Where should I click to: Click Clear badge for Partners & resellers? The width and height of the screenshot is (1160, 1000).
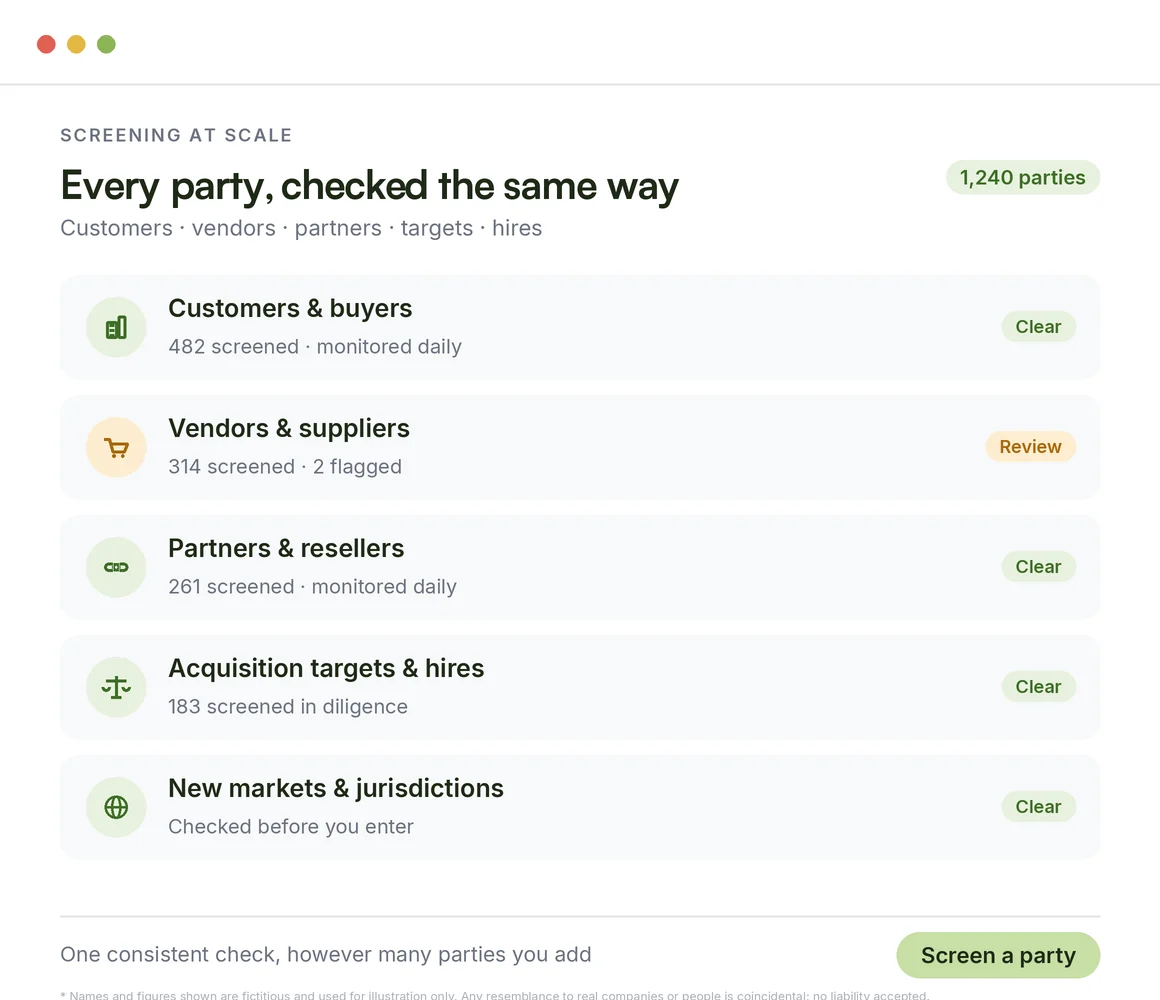(x=1038, y=567)
